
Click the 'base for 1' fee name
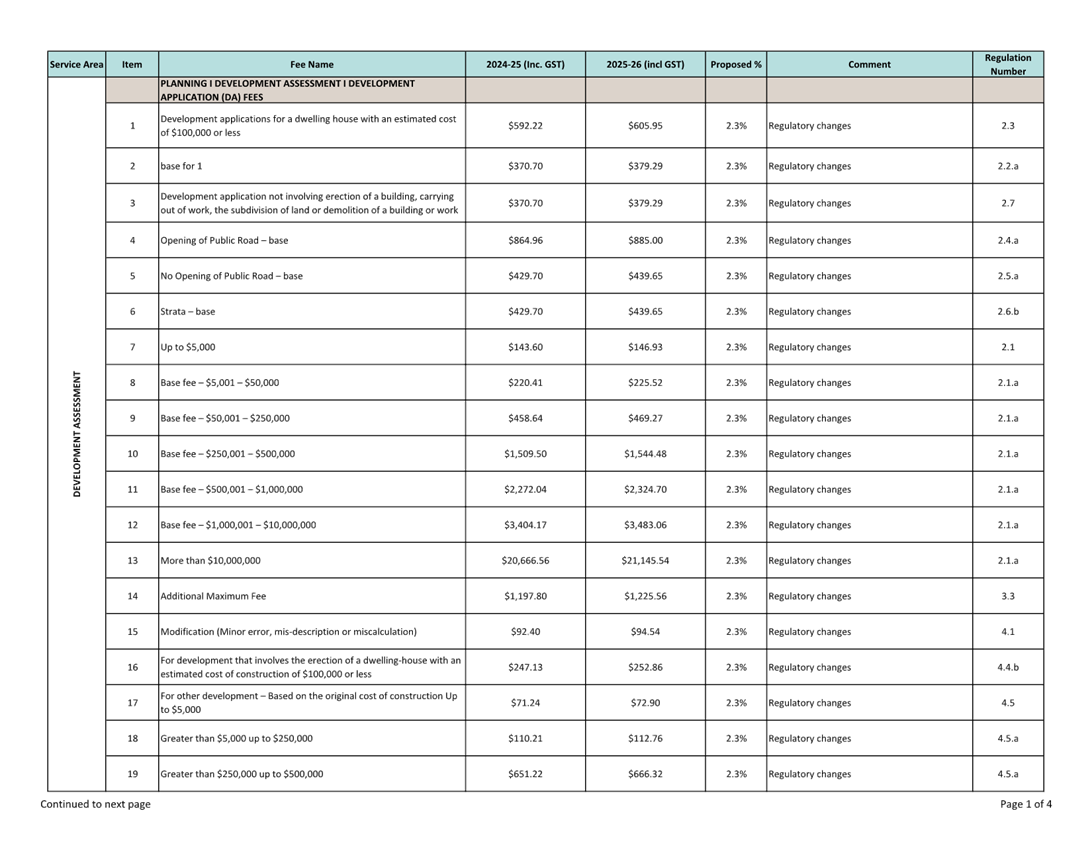point(181,166)
